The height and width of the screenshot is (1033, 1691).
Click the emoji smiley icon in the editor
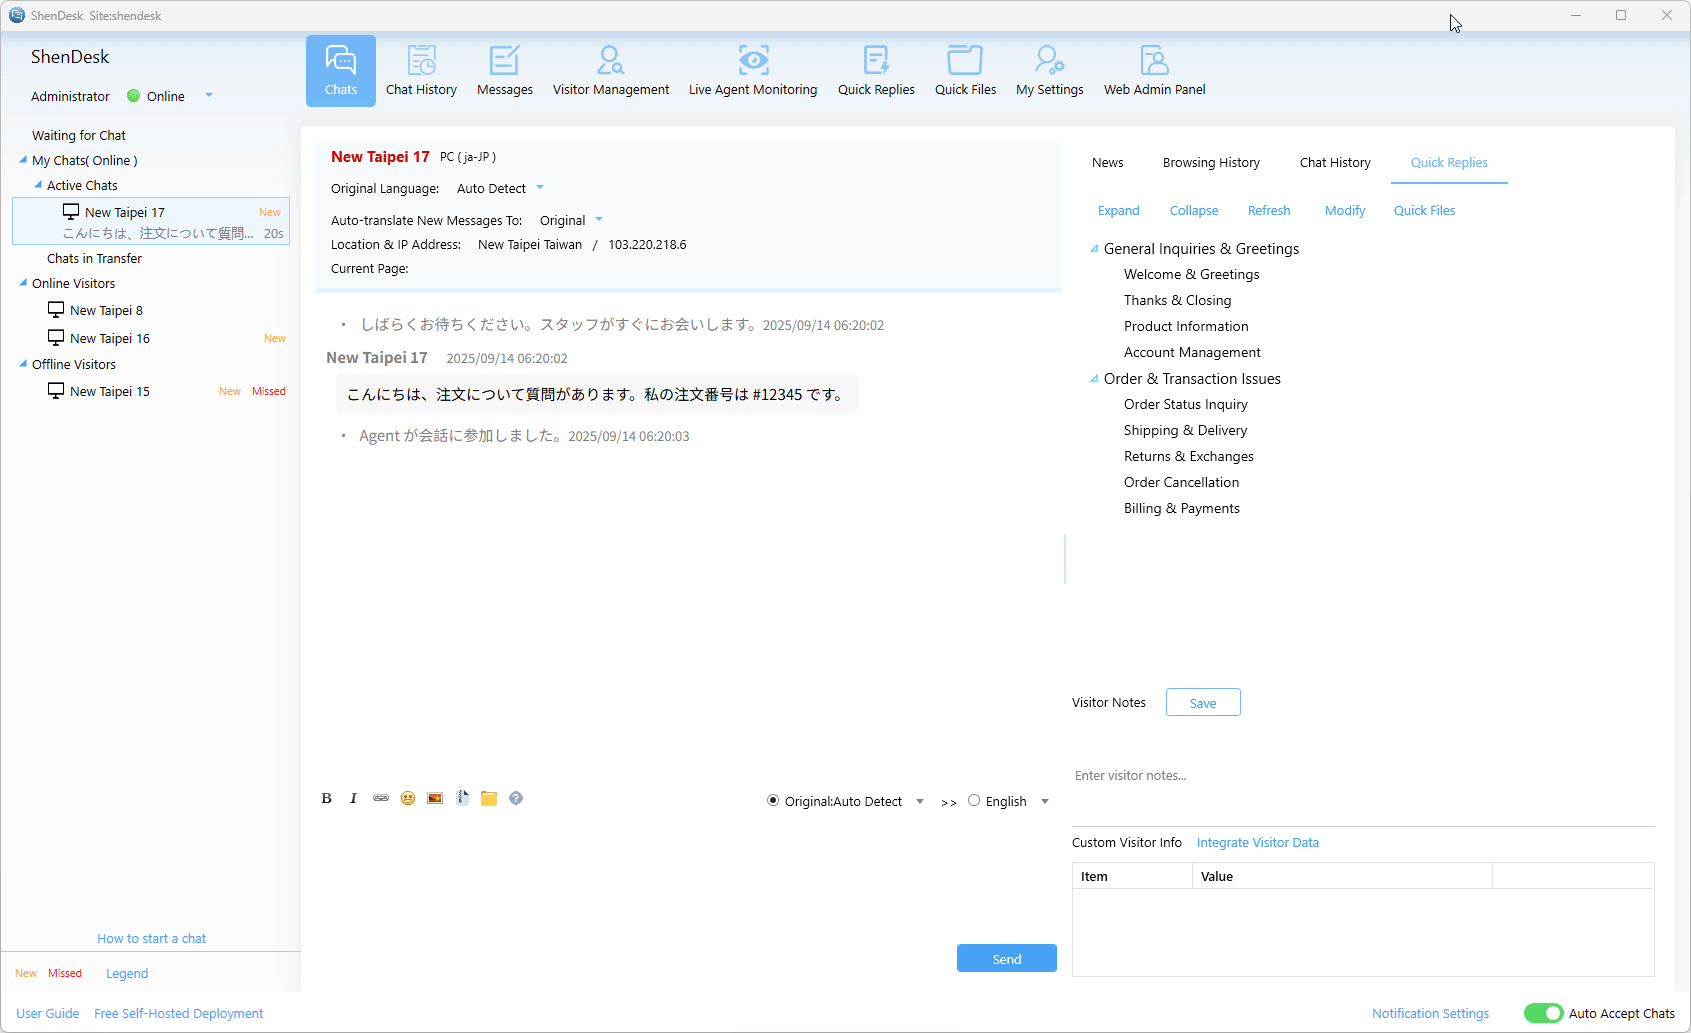(x=408, y=798)
